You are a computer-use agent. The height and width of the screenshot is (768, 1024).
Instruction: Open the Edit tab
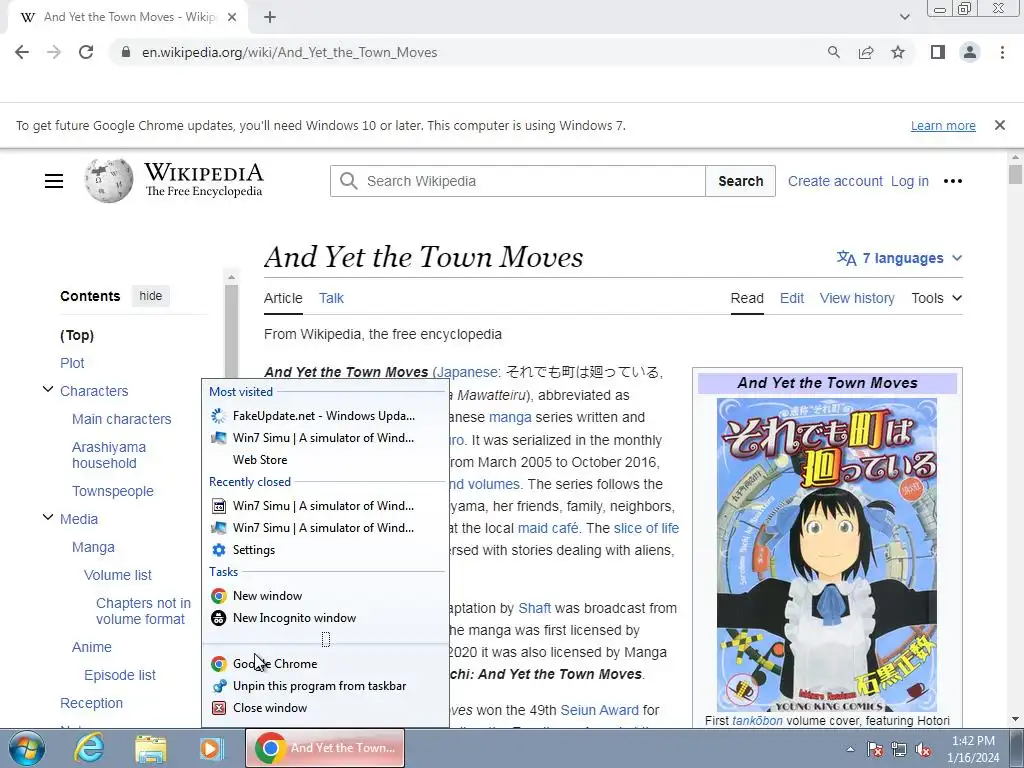(792, 298)
